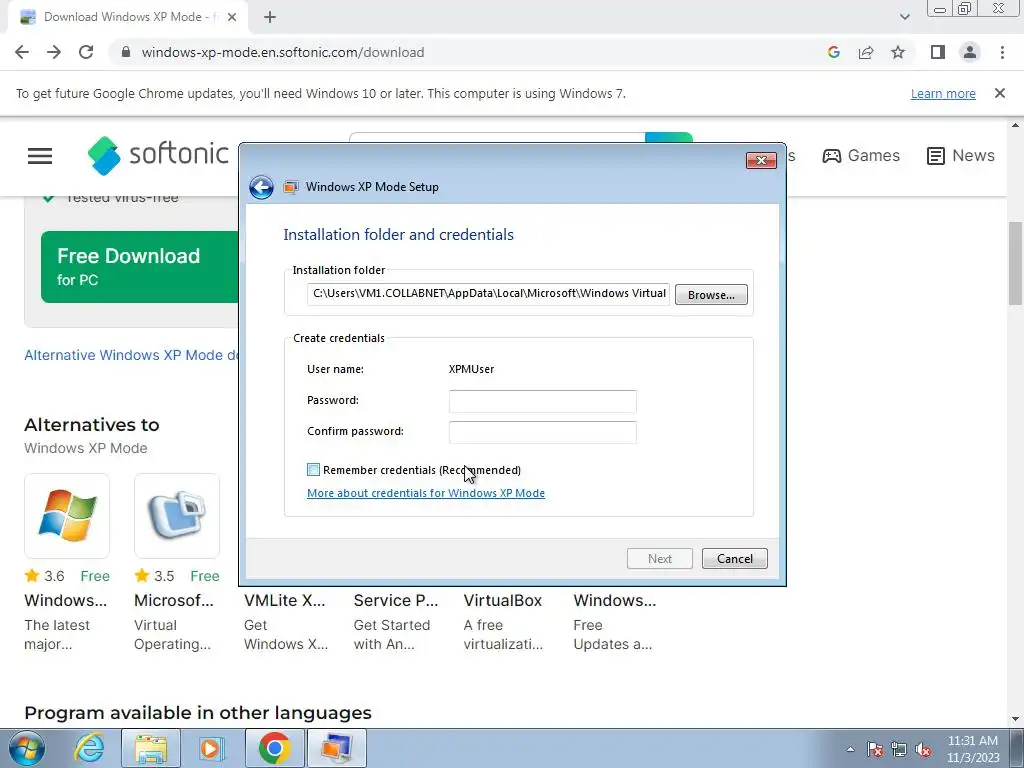Screen dimensions: 1024x768
Task: Open a new Chrome tab
Action: click(270, 17)
